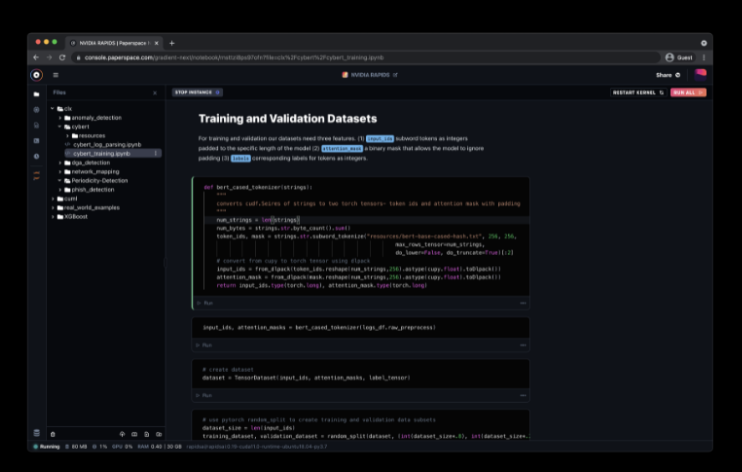This screenshot has width=742, height=472.
Task: Click the edit icon next to NVIDIA RAPIDS title
Action: point(395,75)
